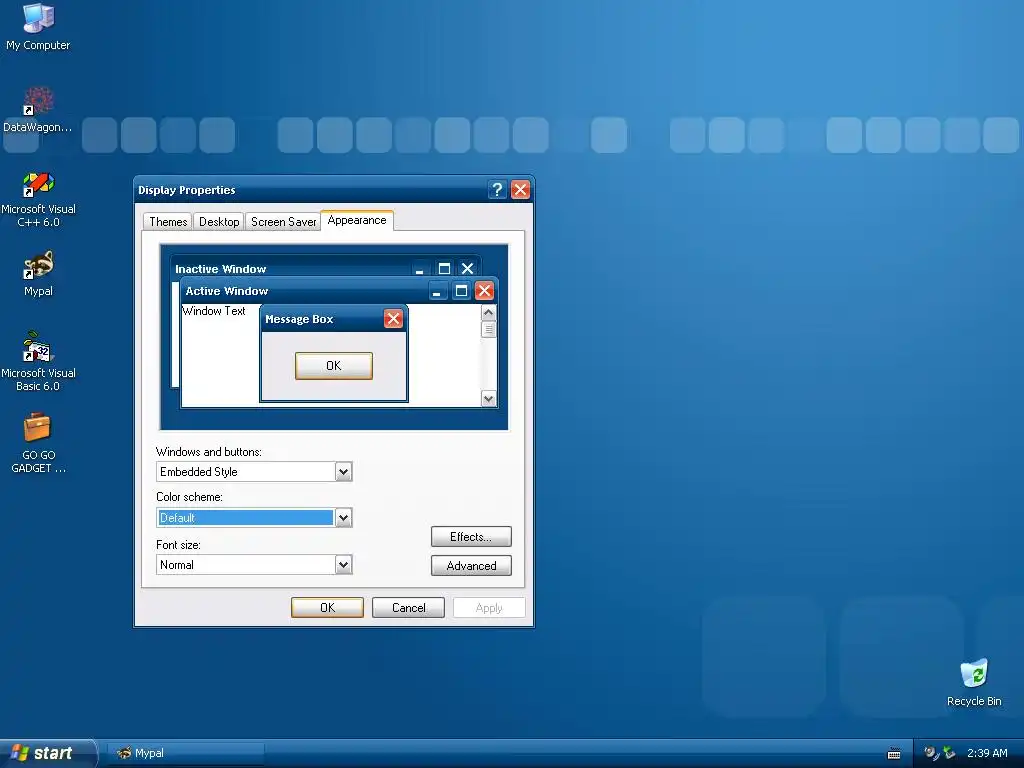Click the on-screen keyboard tray icon
The width and height of the screenshot is (1024, 768).
(894, 754)
